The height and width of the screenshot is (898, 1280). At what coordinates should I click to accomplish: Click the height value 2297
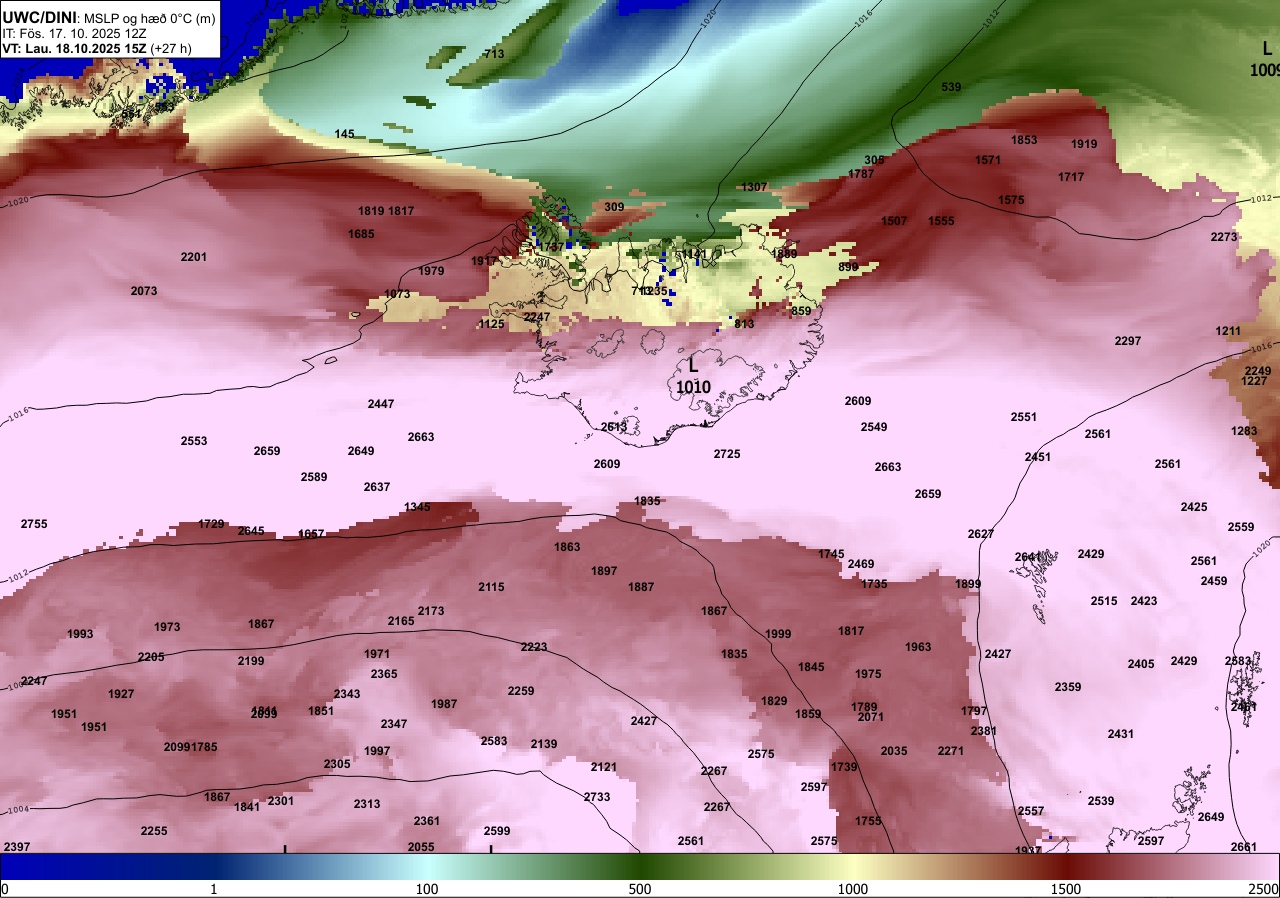1128,341
